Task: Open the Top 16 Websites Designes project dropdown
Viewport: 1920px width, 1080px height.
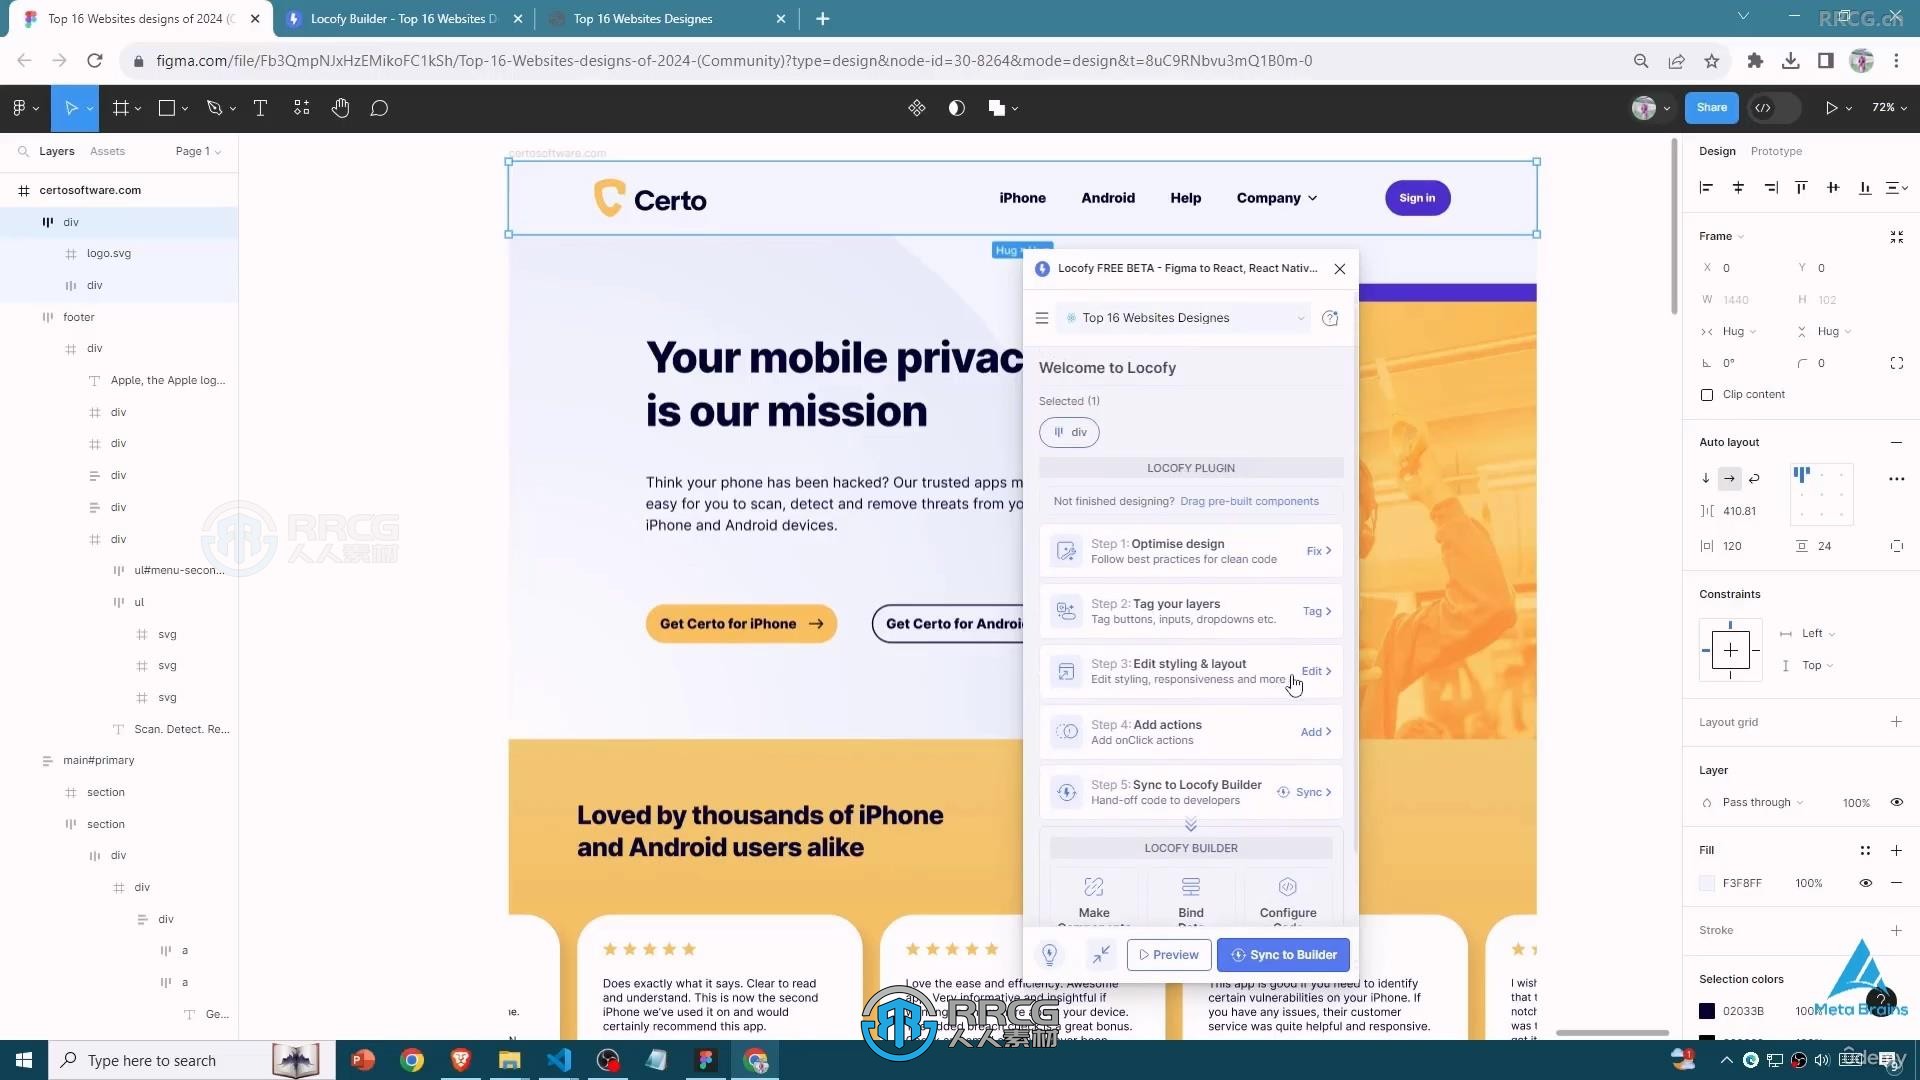Action: tap(1183, 318)
